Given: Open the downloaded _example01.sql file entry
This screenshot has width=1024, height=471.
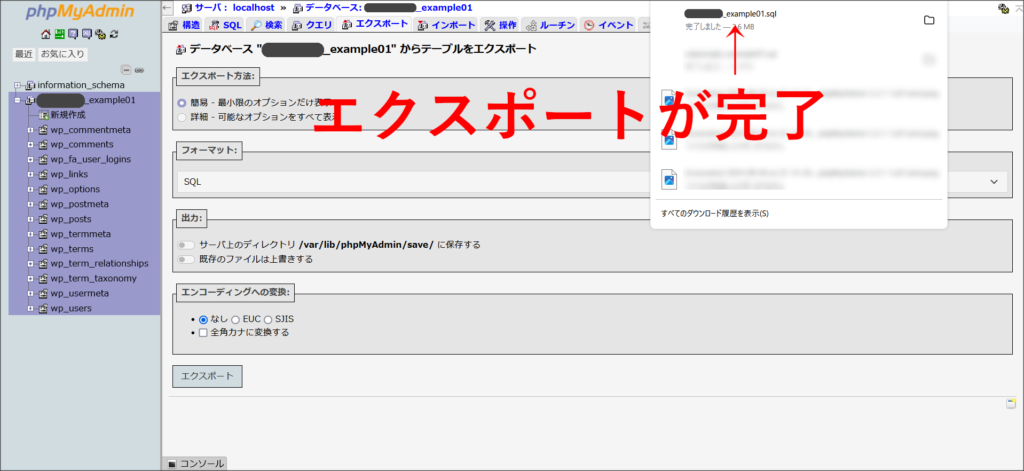Looking at the screenshot, I should pos(731,14).
